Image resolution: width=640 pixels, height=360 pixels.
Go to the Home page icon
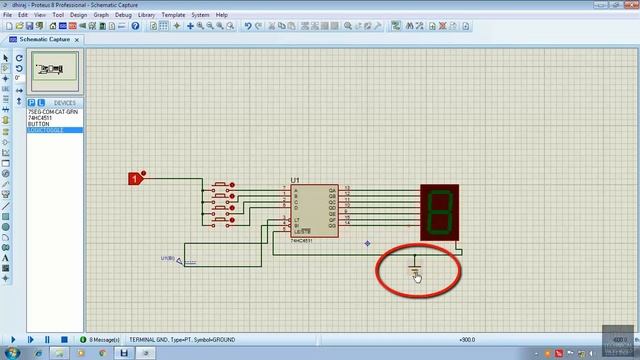coord(53,26)
